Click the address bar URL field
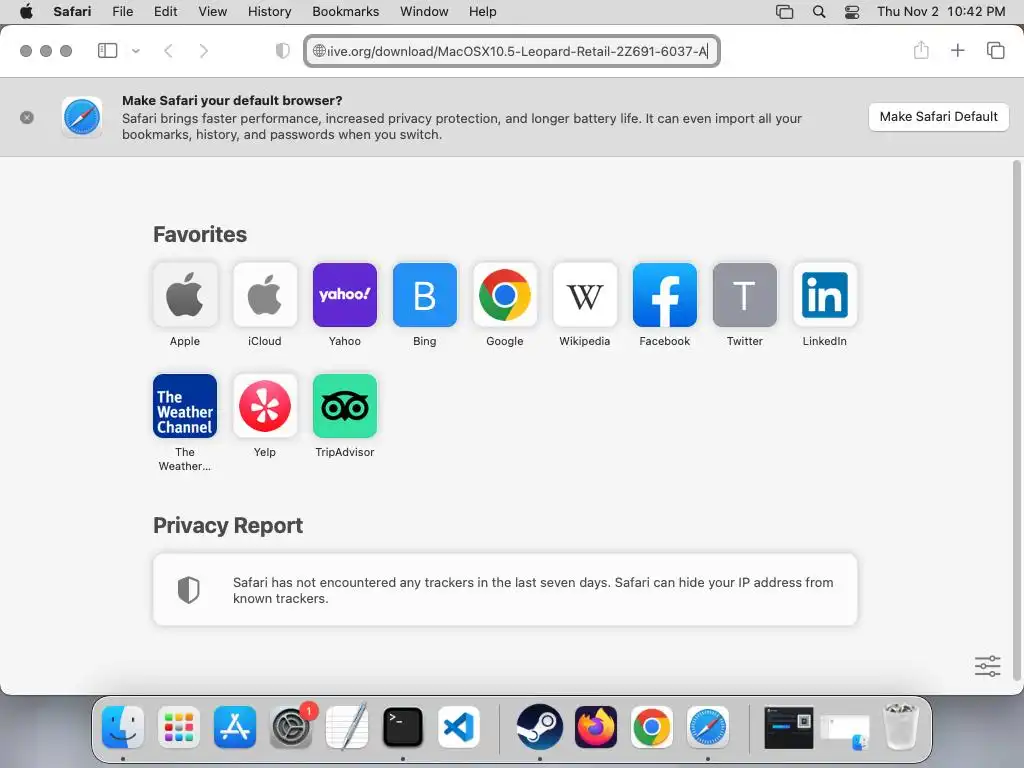Image resolution: width=1024 pixels, height=768 pixels. 512,51
